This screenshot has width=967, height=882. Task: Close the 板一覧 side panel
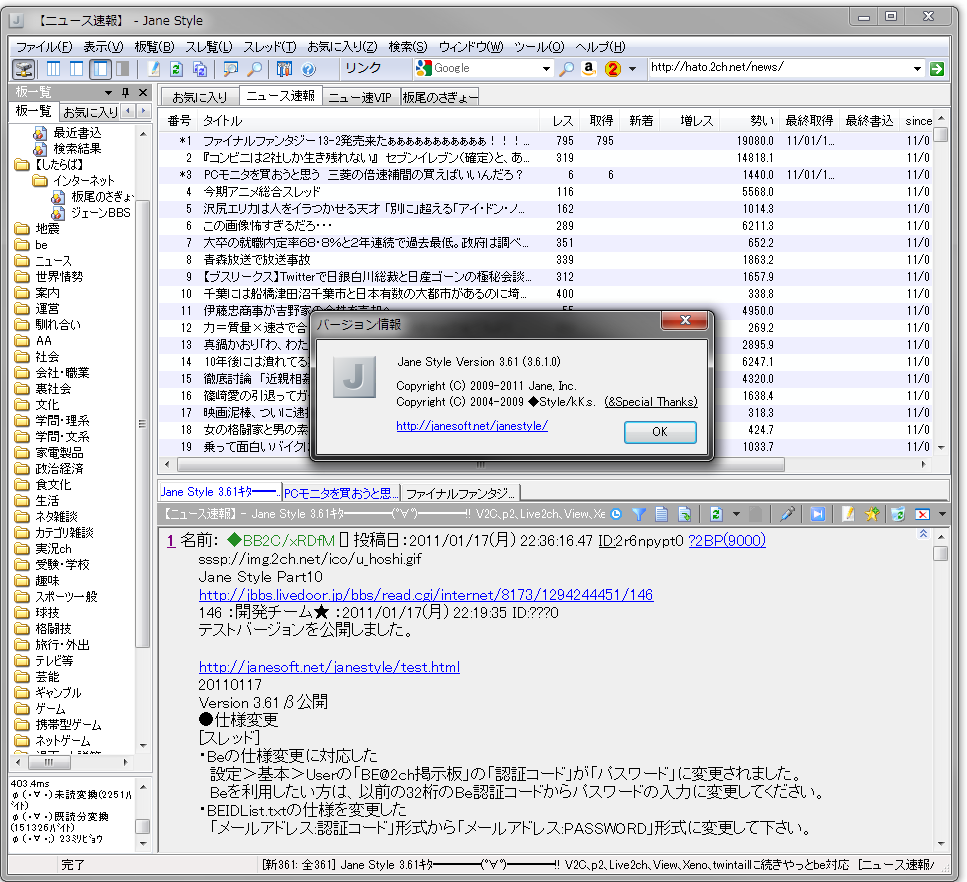click(143, 93)
